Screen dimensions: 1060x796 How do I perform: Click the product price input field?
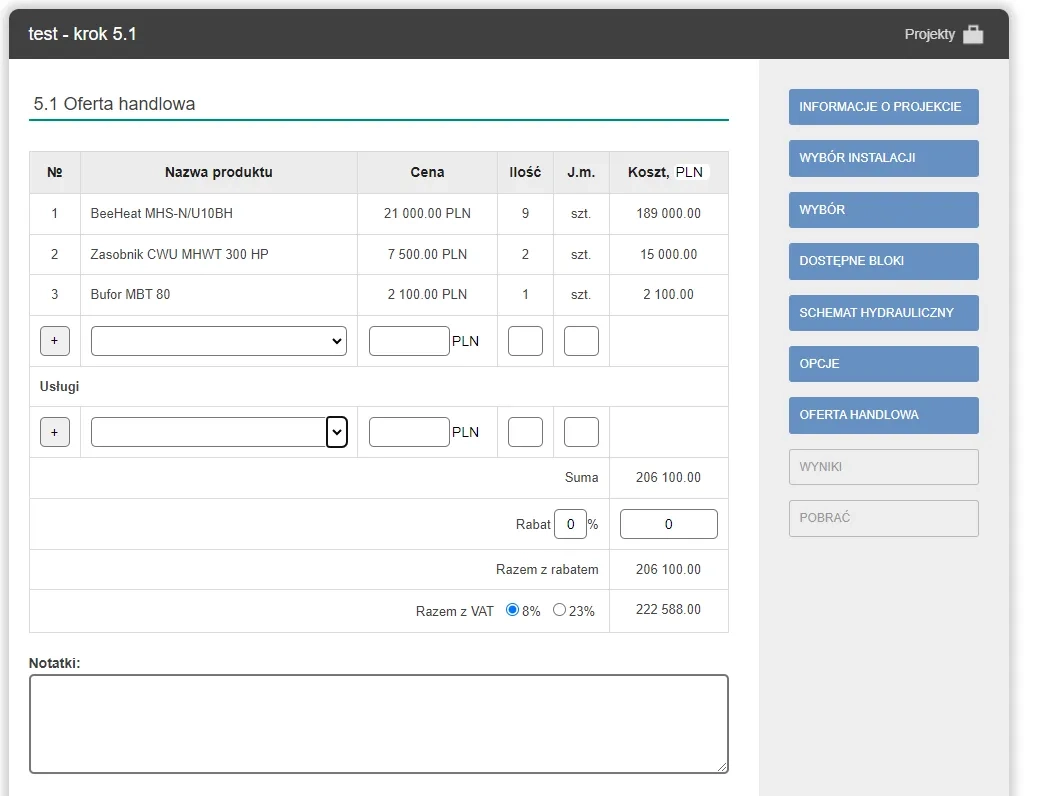[x=409, y=341]
